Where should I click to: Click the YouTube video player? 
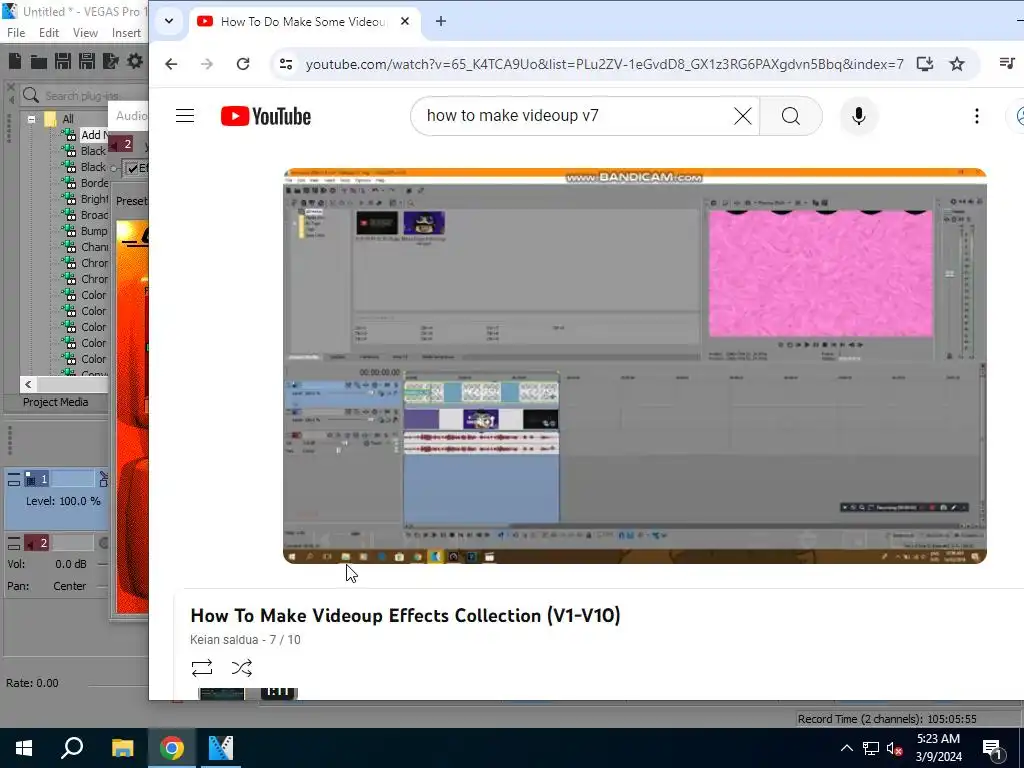(634, 366)
